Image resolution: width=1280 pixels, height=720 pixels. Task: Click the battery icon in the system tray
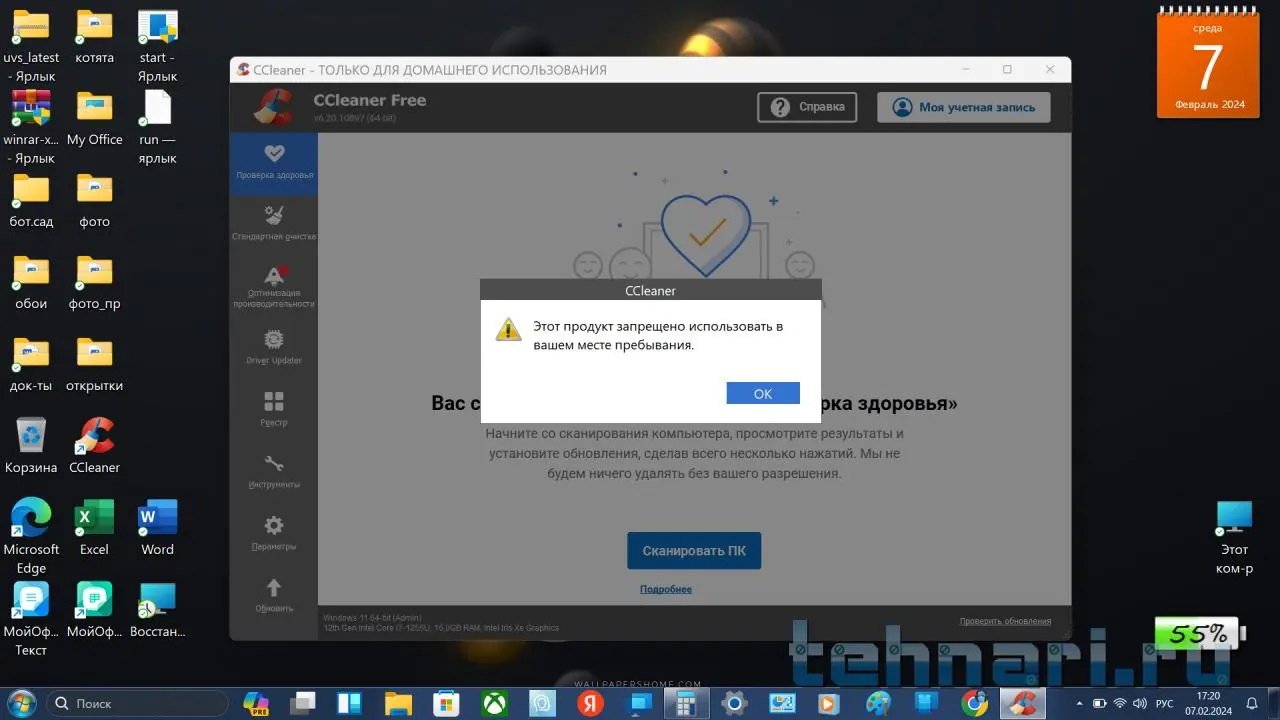click(1100, 703)
